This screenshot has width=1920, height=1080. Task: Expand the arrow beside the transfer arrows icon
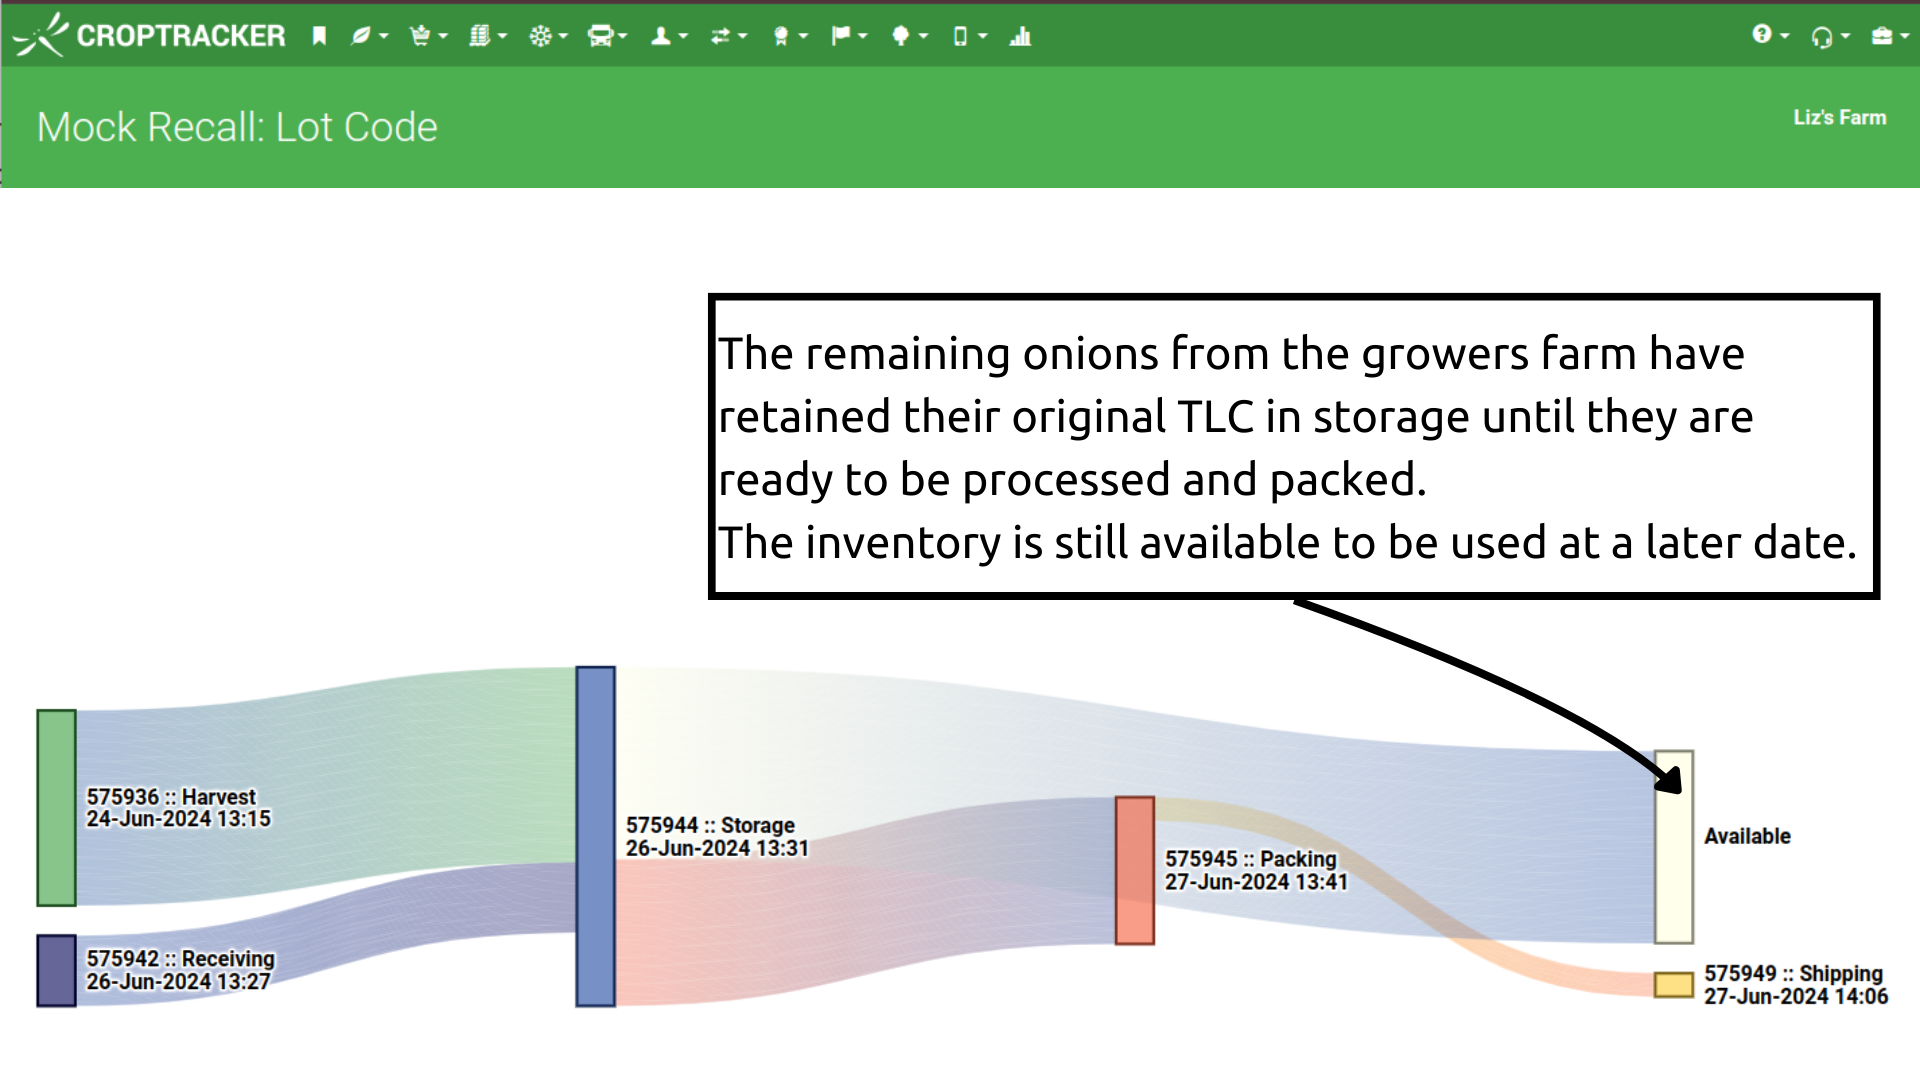tap(743, 37)
